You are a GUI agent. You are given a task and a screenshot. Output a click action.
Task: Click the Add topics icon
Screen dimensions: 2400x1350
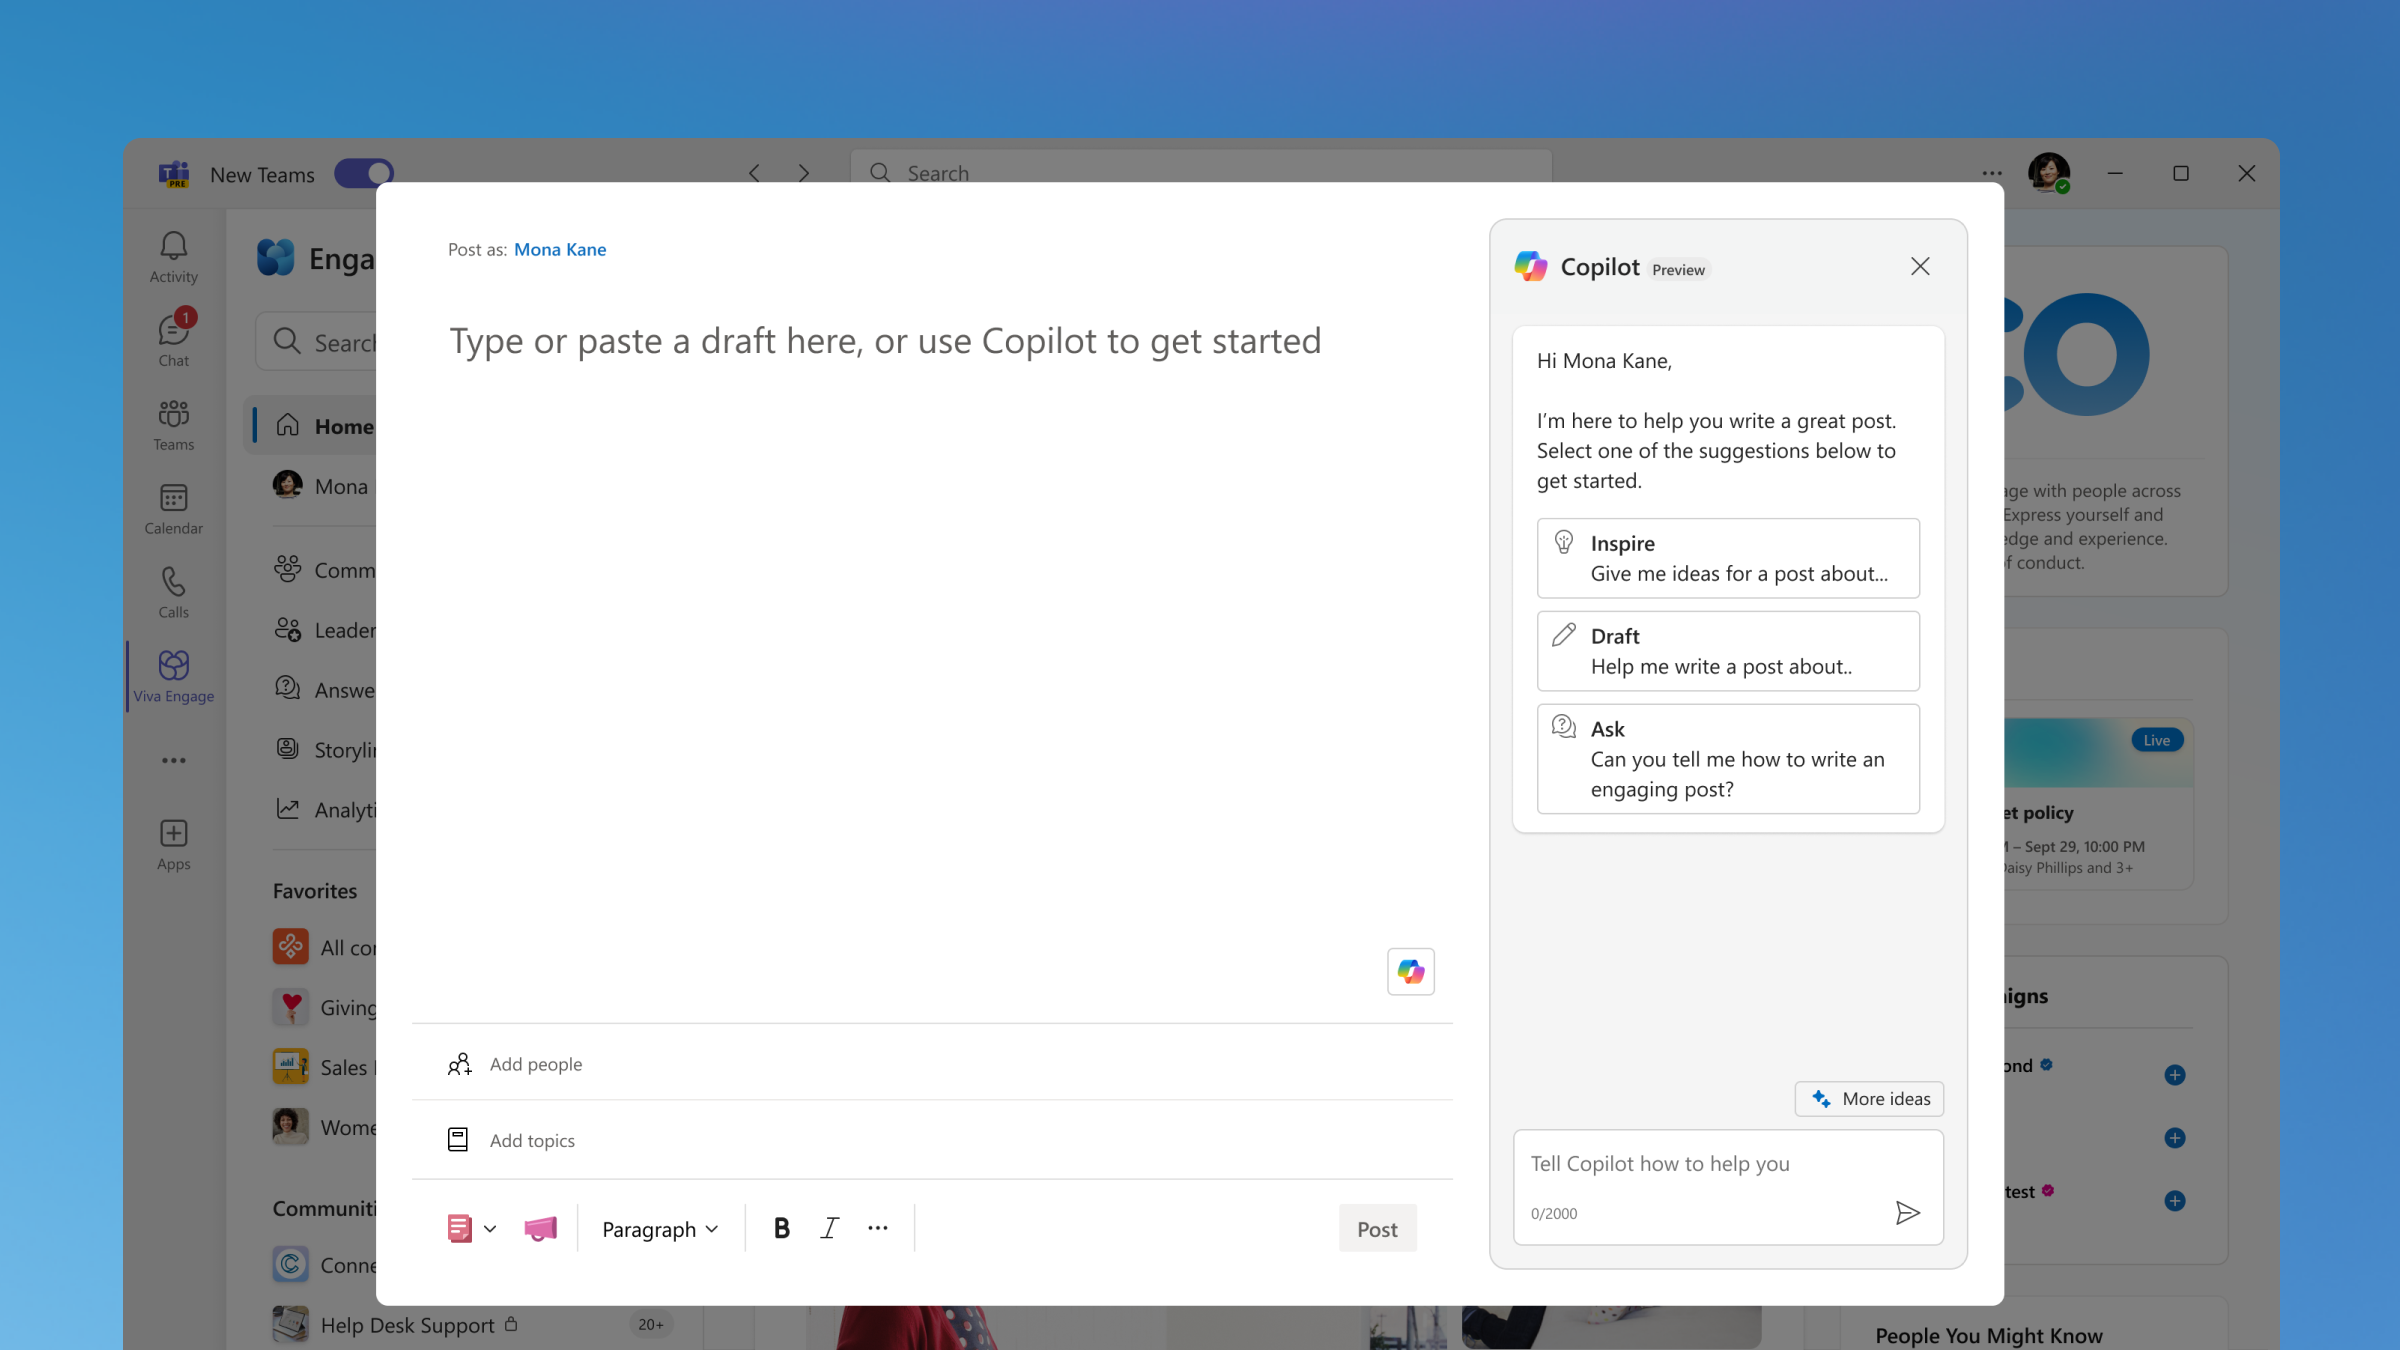[458, 1139]
